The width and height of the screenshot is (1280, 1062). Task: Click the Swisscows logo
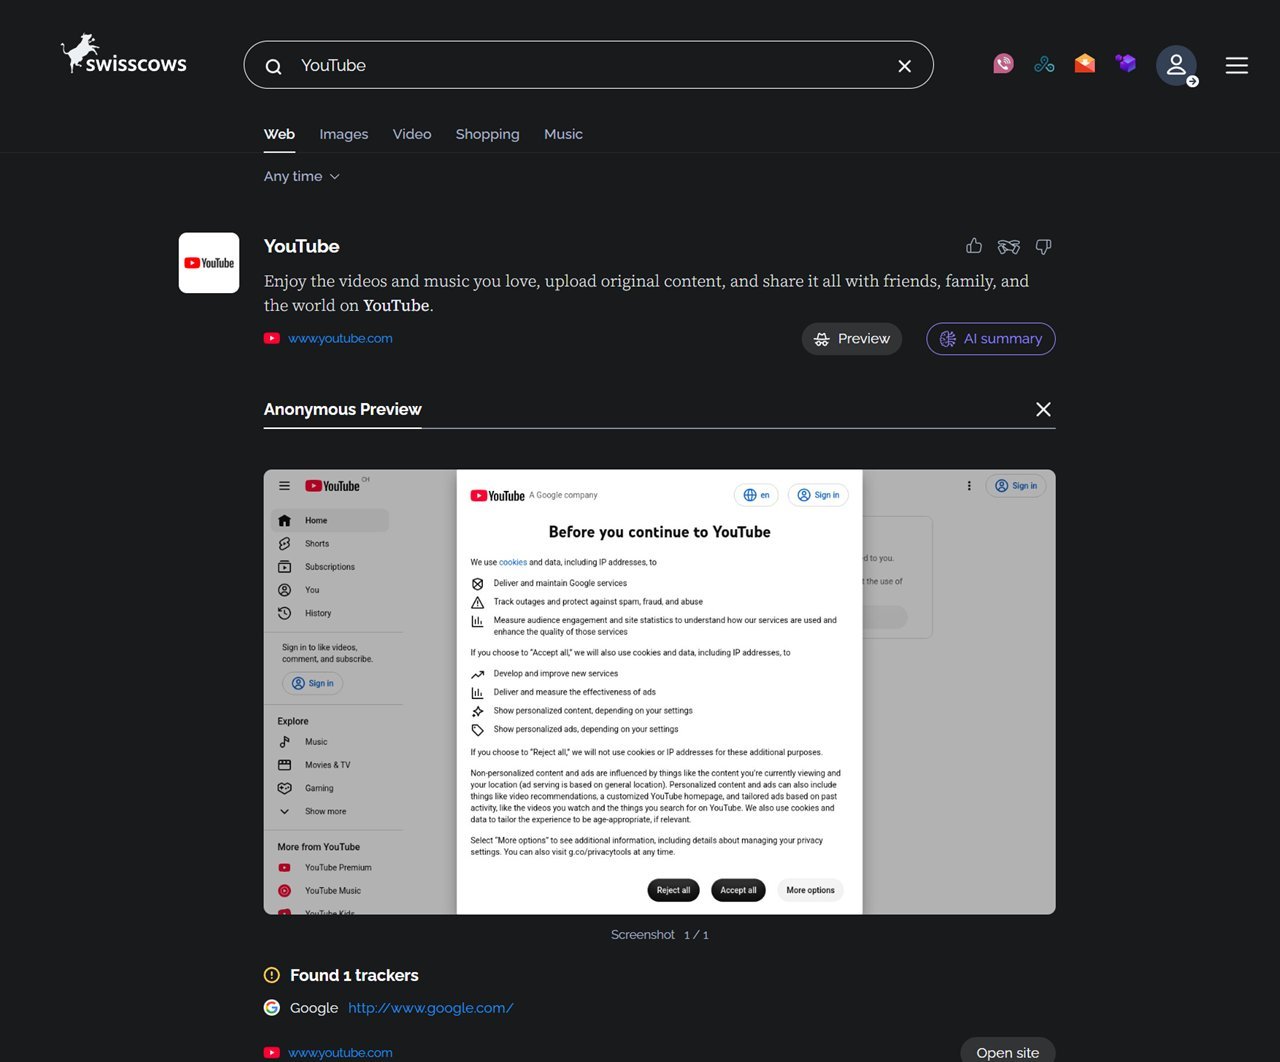[124, 55]
